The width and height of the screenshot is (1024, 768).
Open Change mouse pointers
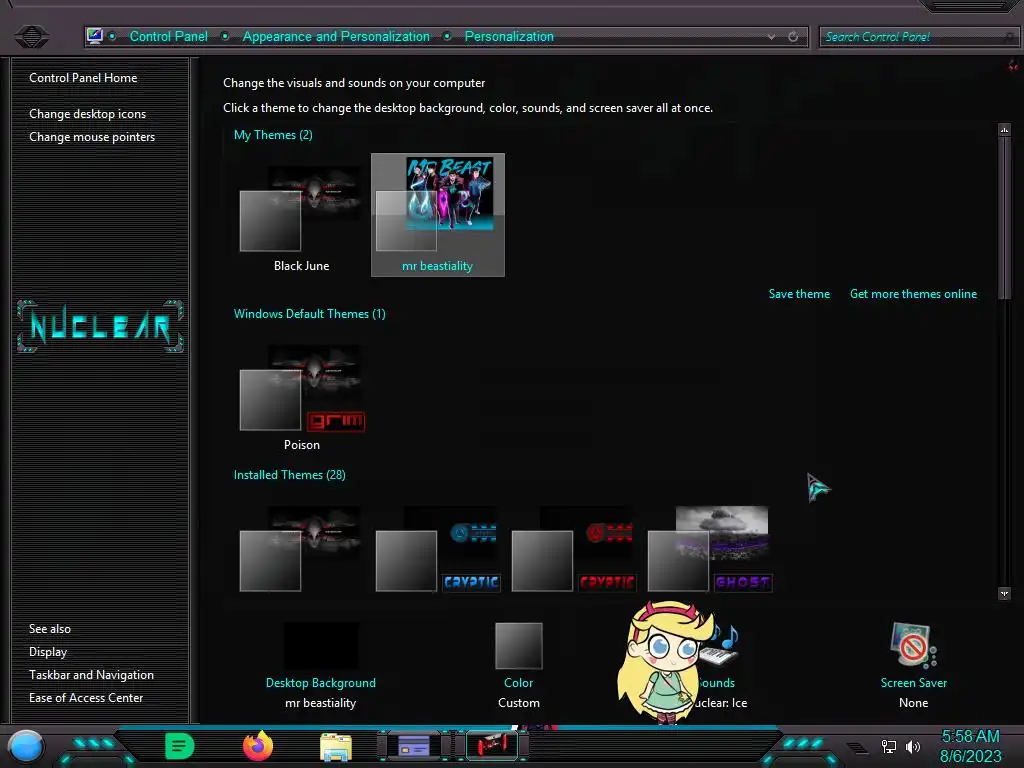tap(92, 136)
